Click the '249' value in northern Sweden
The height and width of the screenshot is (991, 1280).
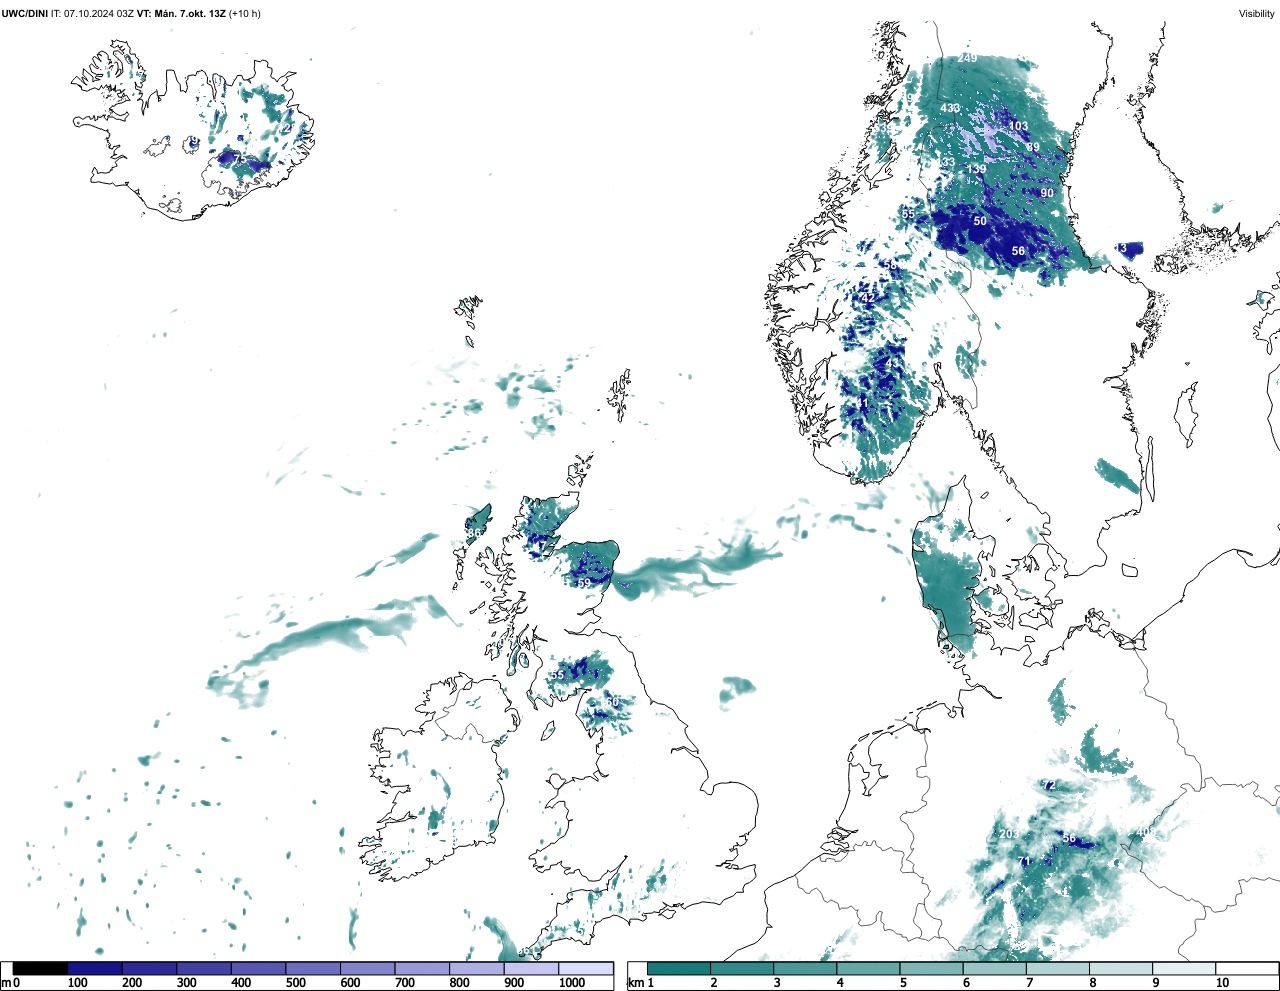[967, 58]
